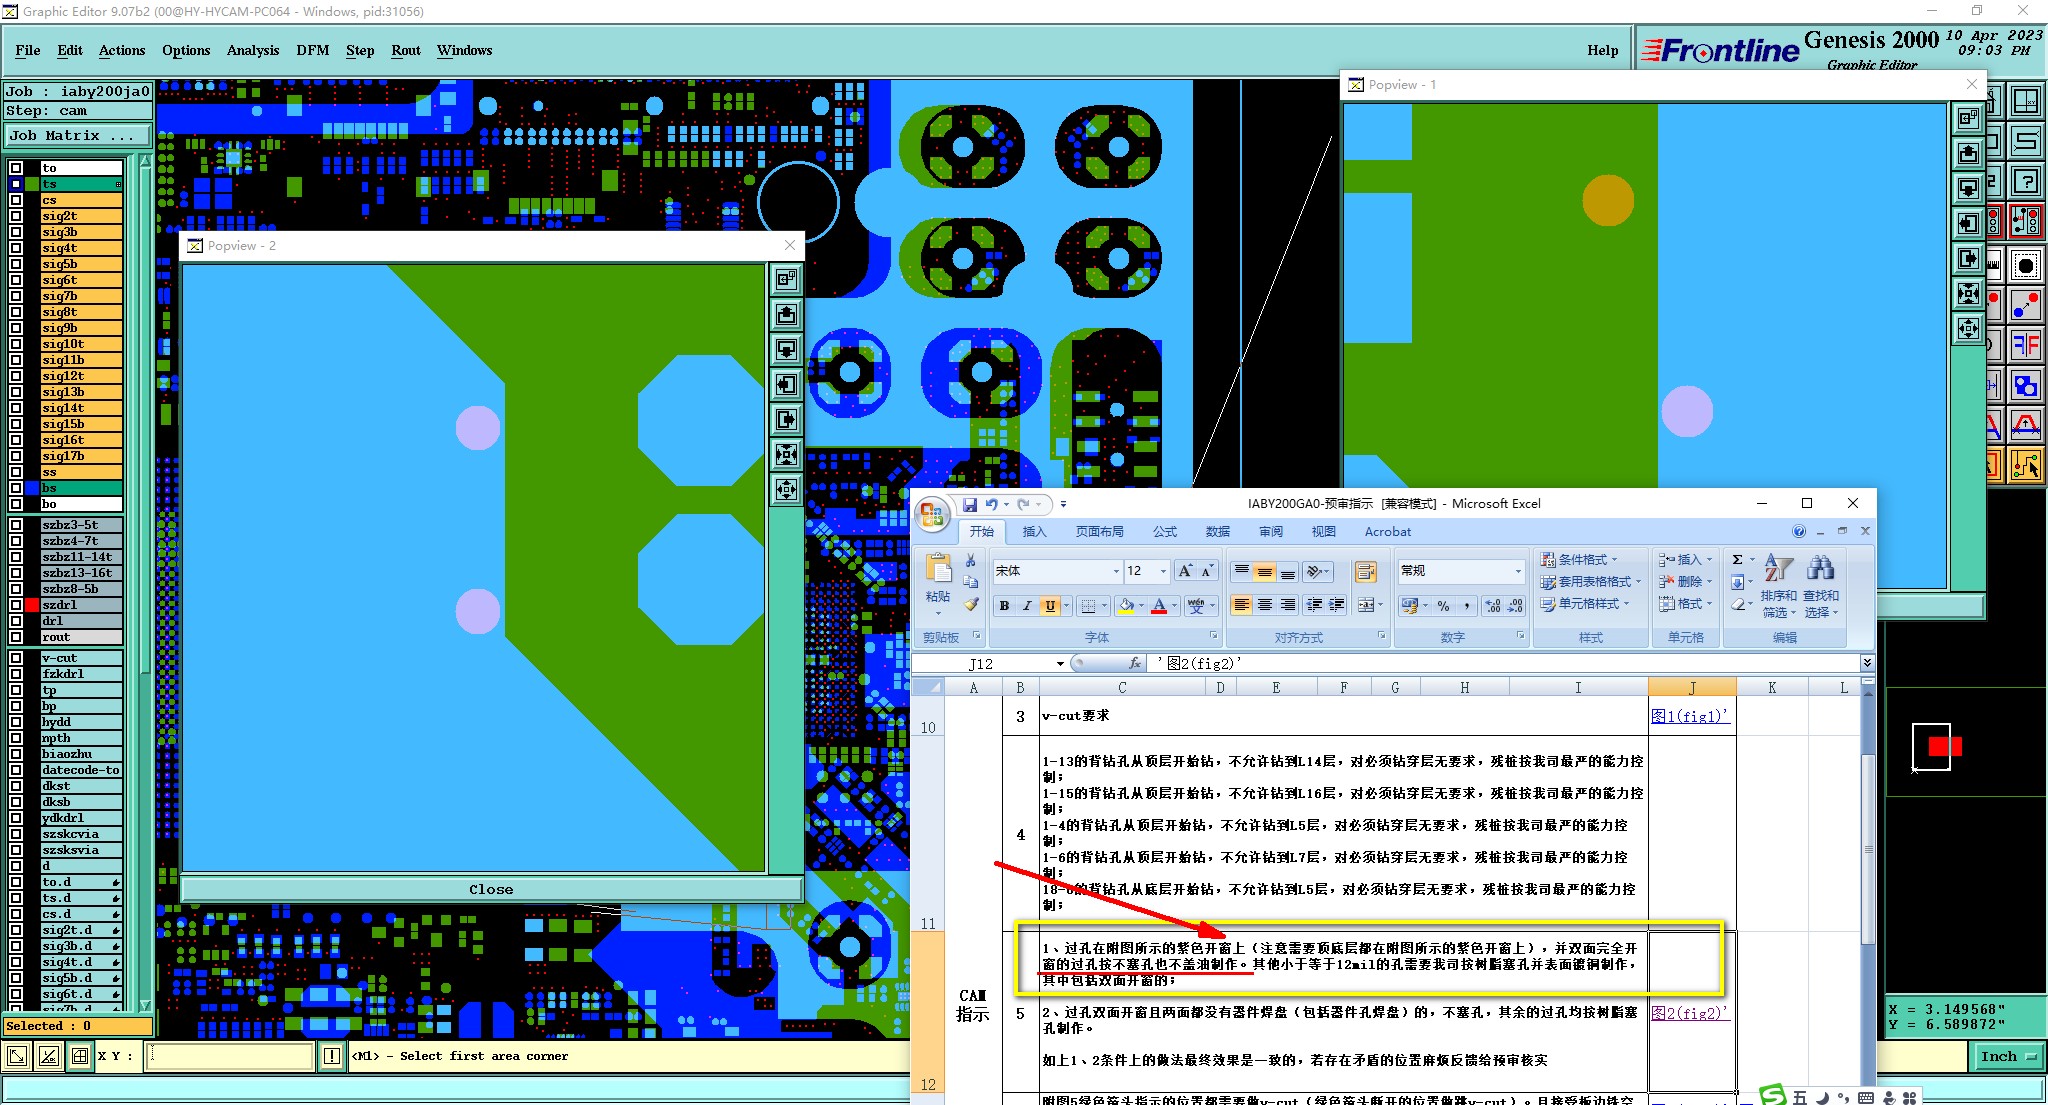
Task: Click the percent style button
Action: (x=1443, y=606)
